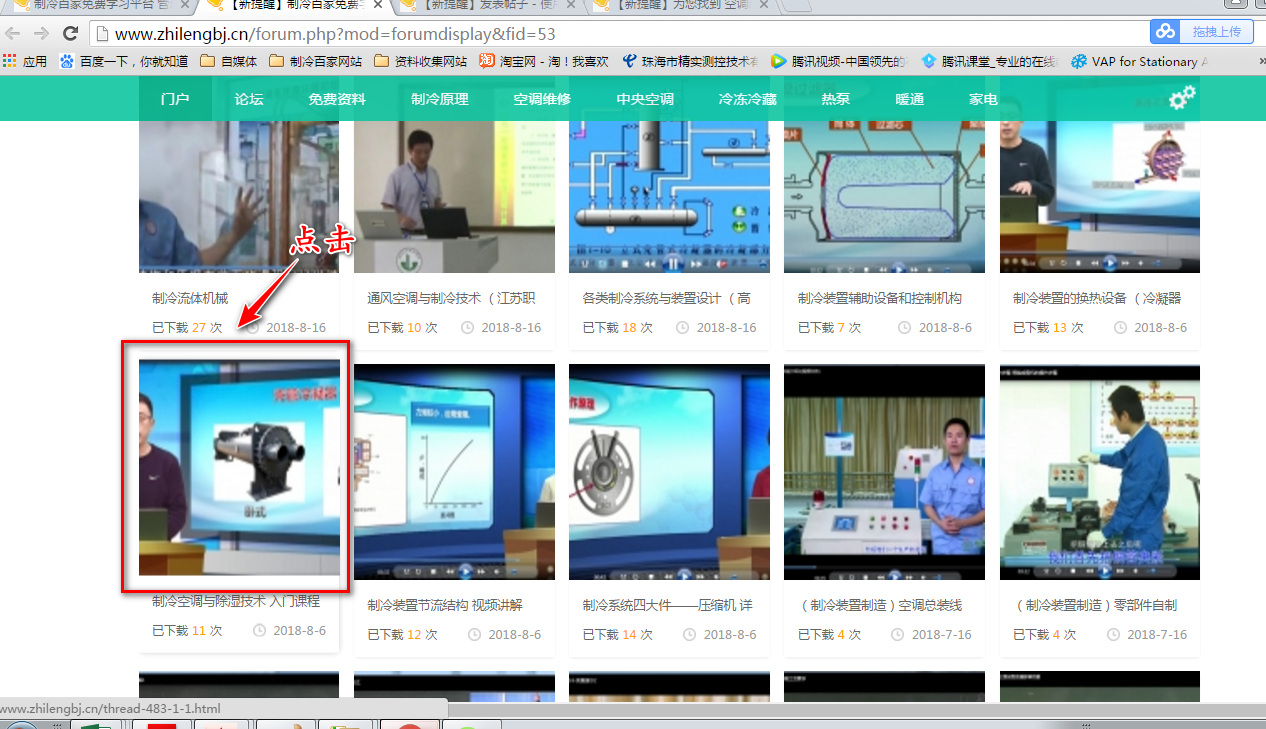Click the browser forward arrow
The width and height of the screenshot is (1266, 729).
41,33
